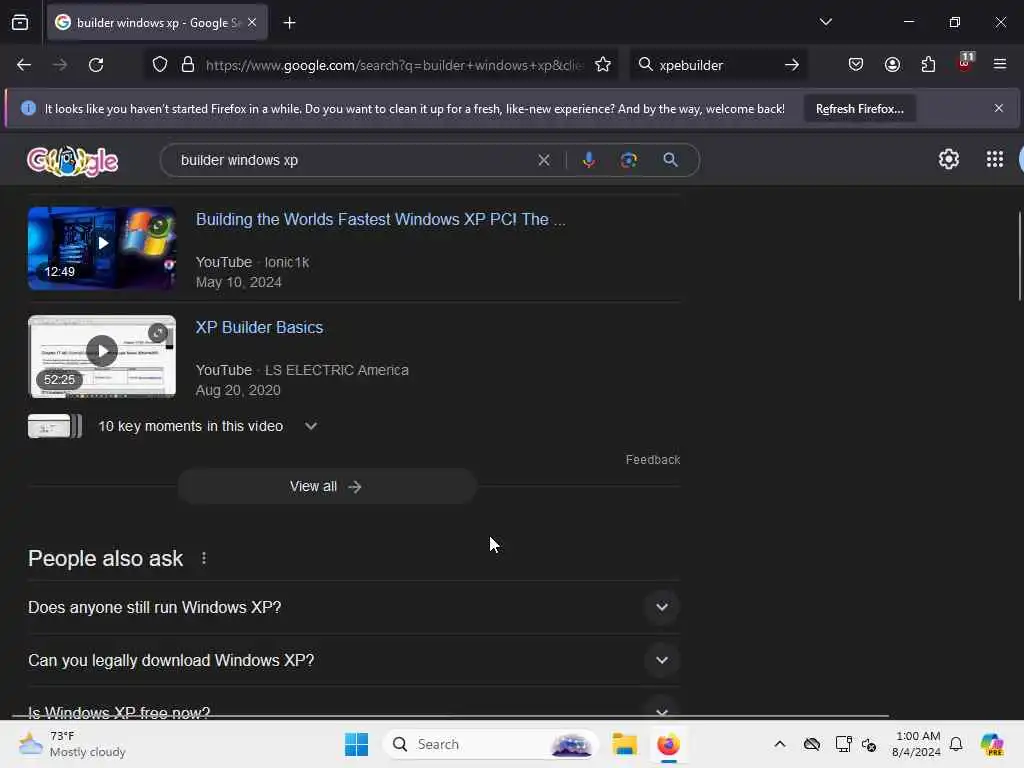
Task: Open the Firefox View tab list icon
Action: coord(20,23)
